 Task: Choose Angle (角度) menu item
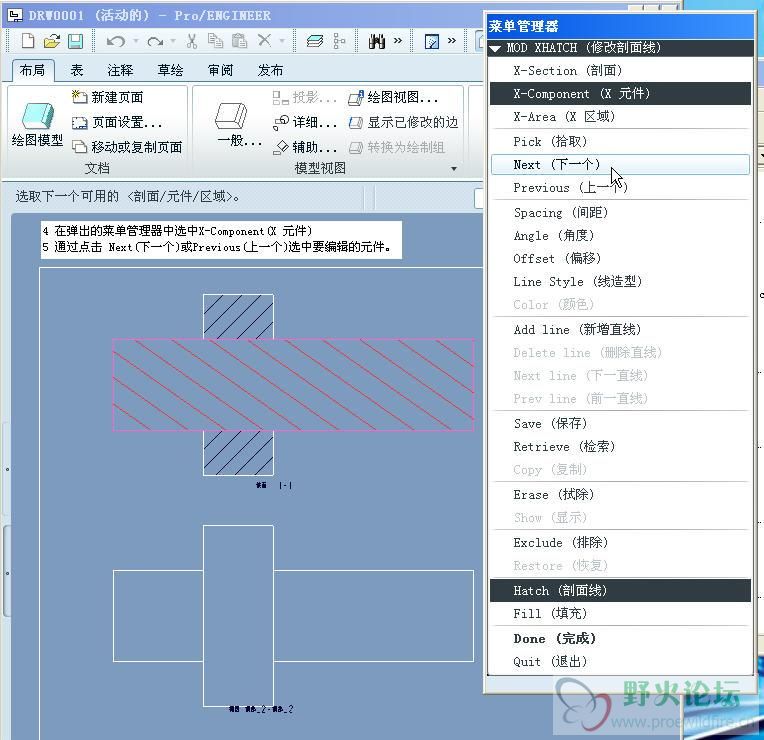620,236
